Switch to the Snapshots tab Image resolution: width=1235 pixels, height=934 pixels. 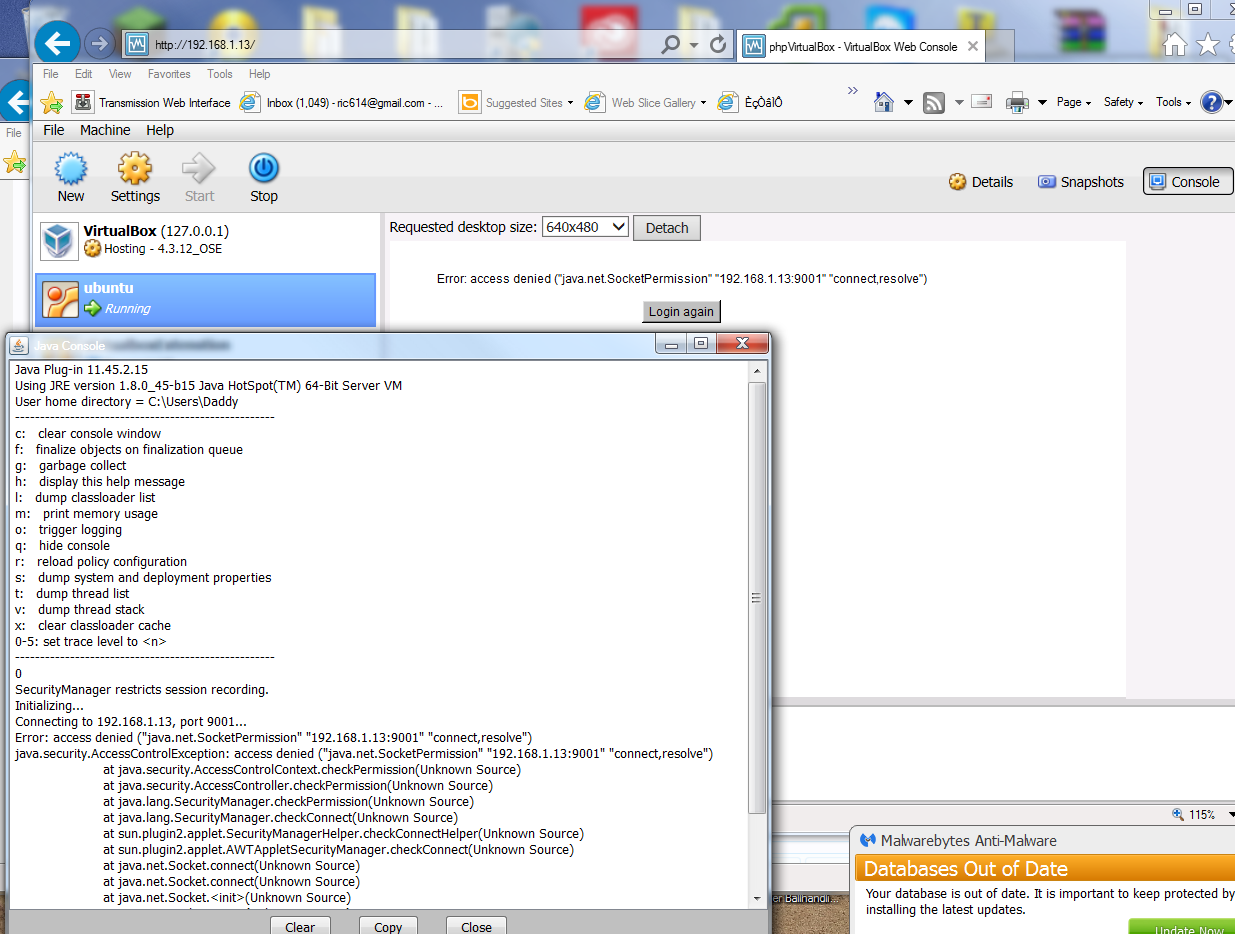click(x=1081, y=182)
